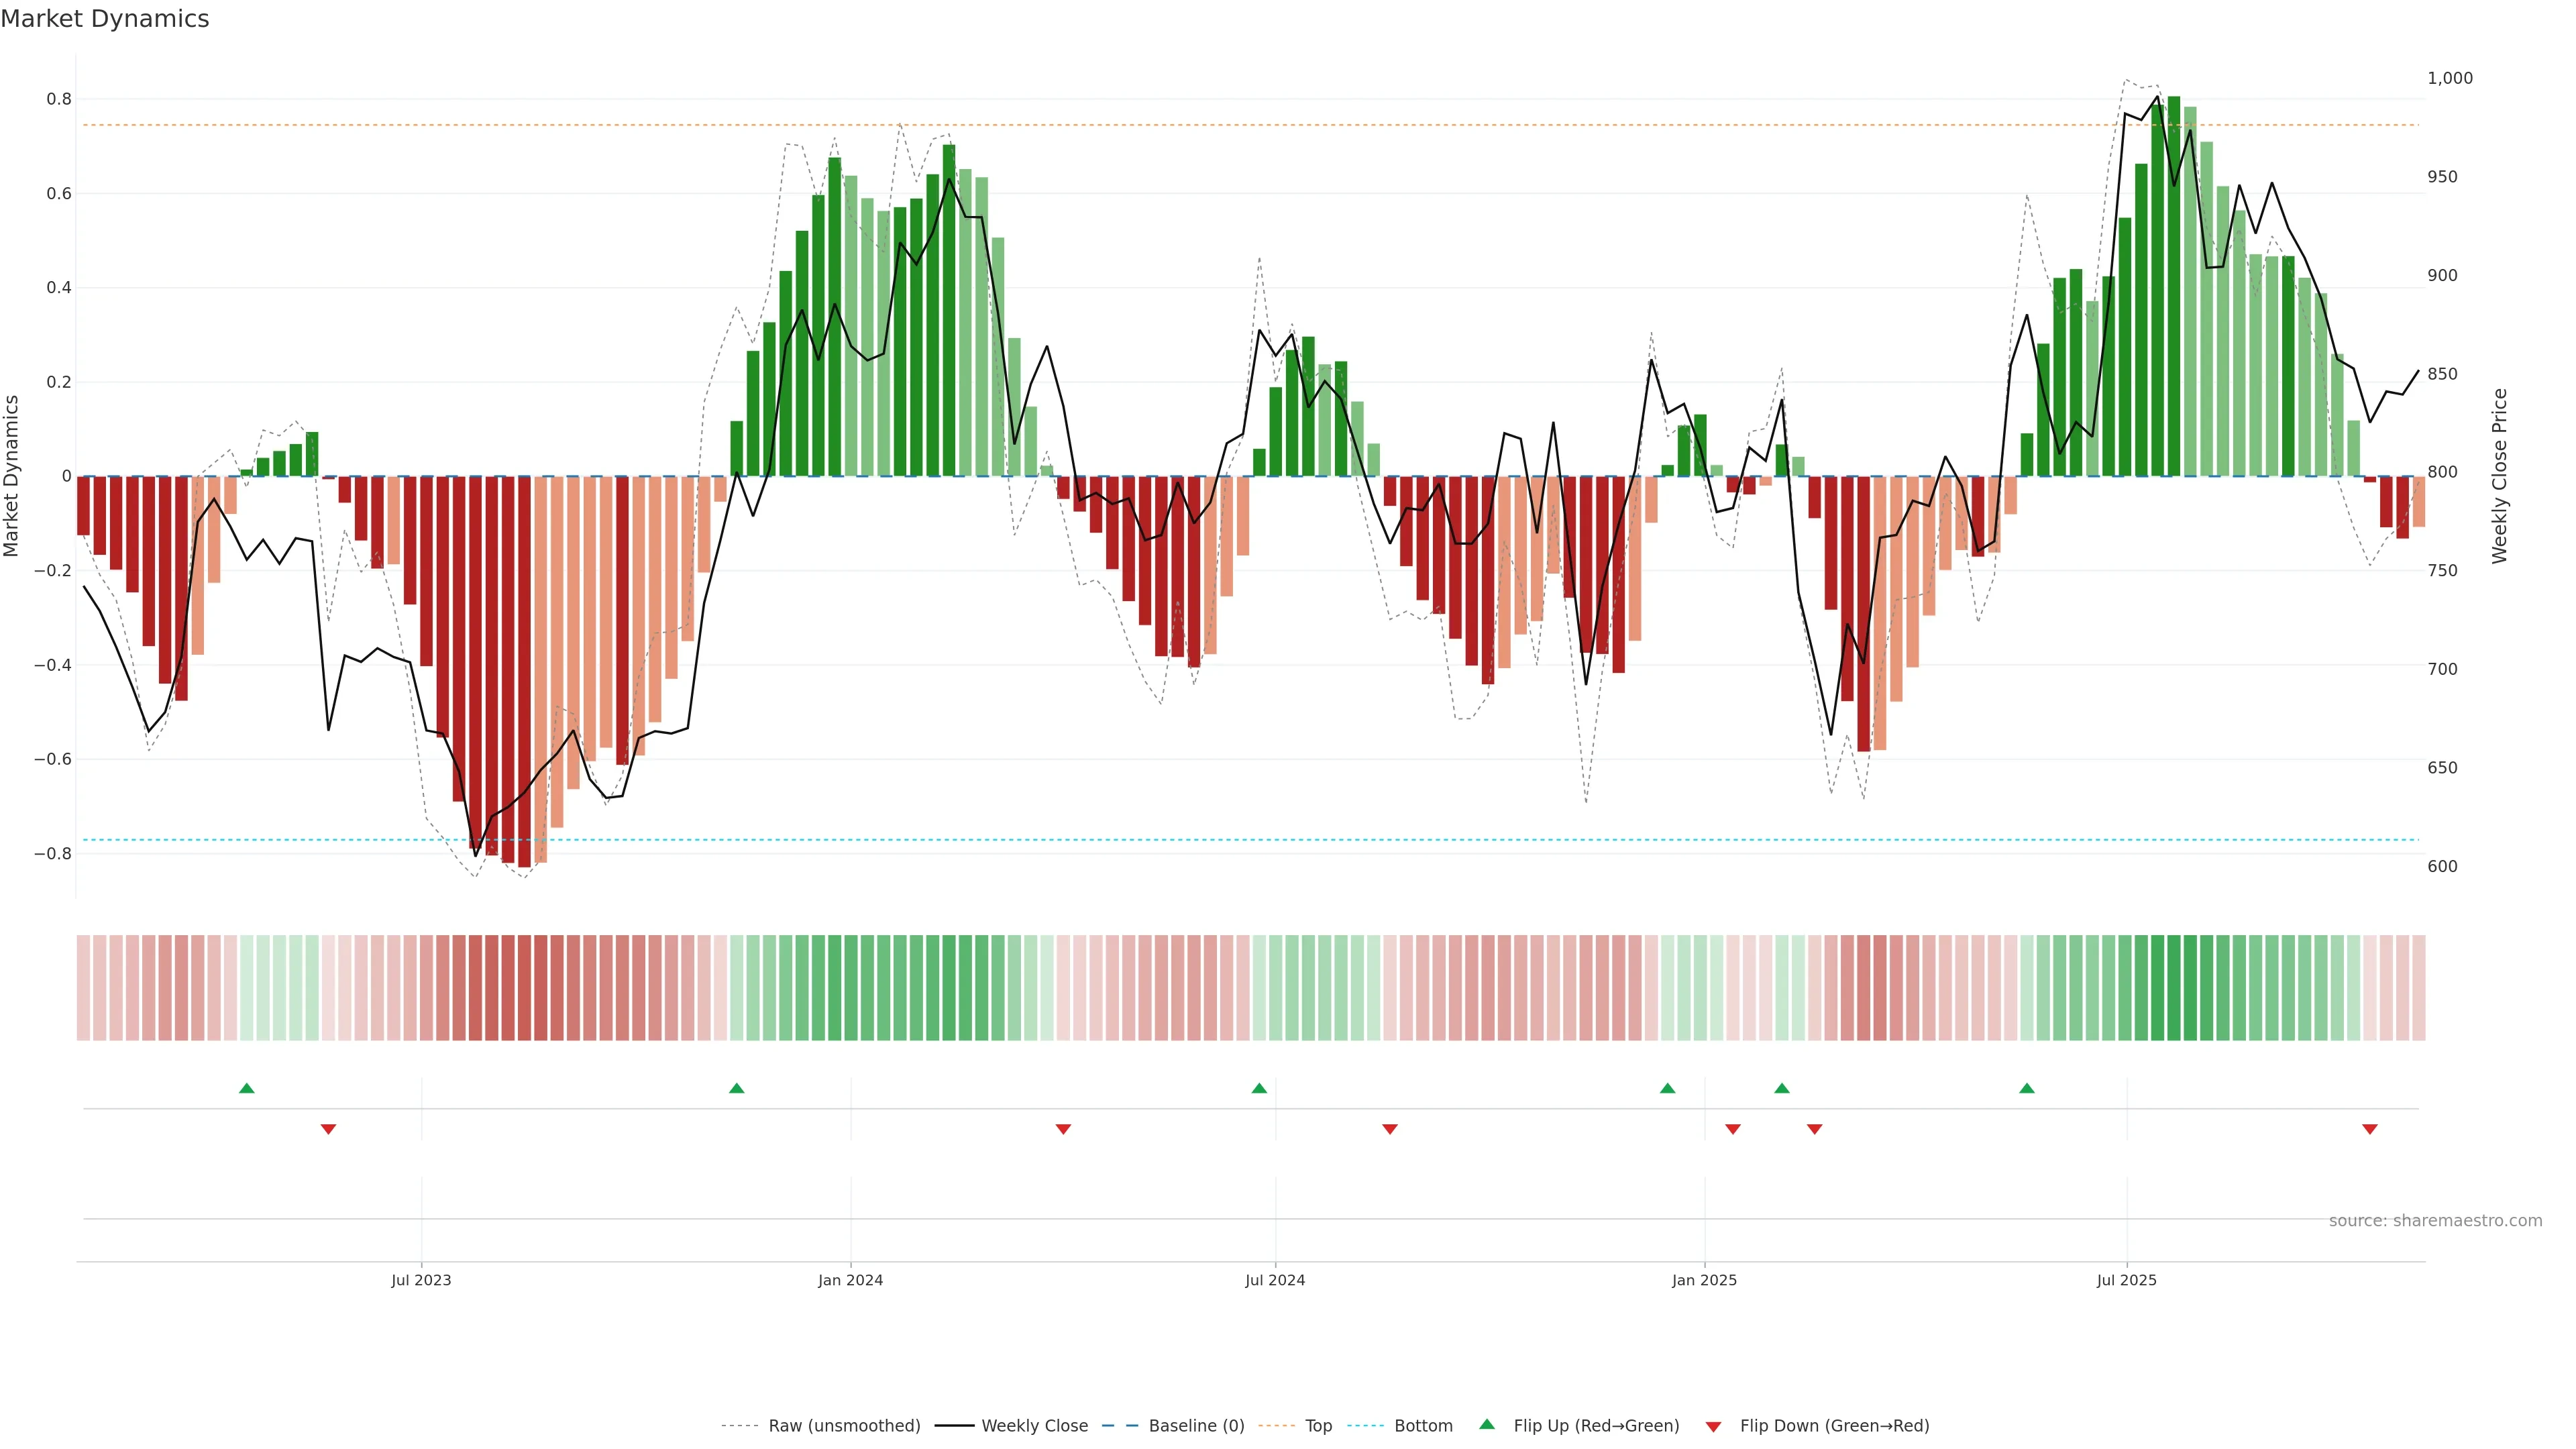The image size is (2576, 1449).
Task: Click the leftmost red flip-down triangle marker
Action: pos(328,1129)
